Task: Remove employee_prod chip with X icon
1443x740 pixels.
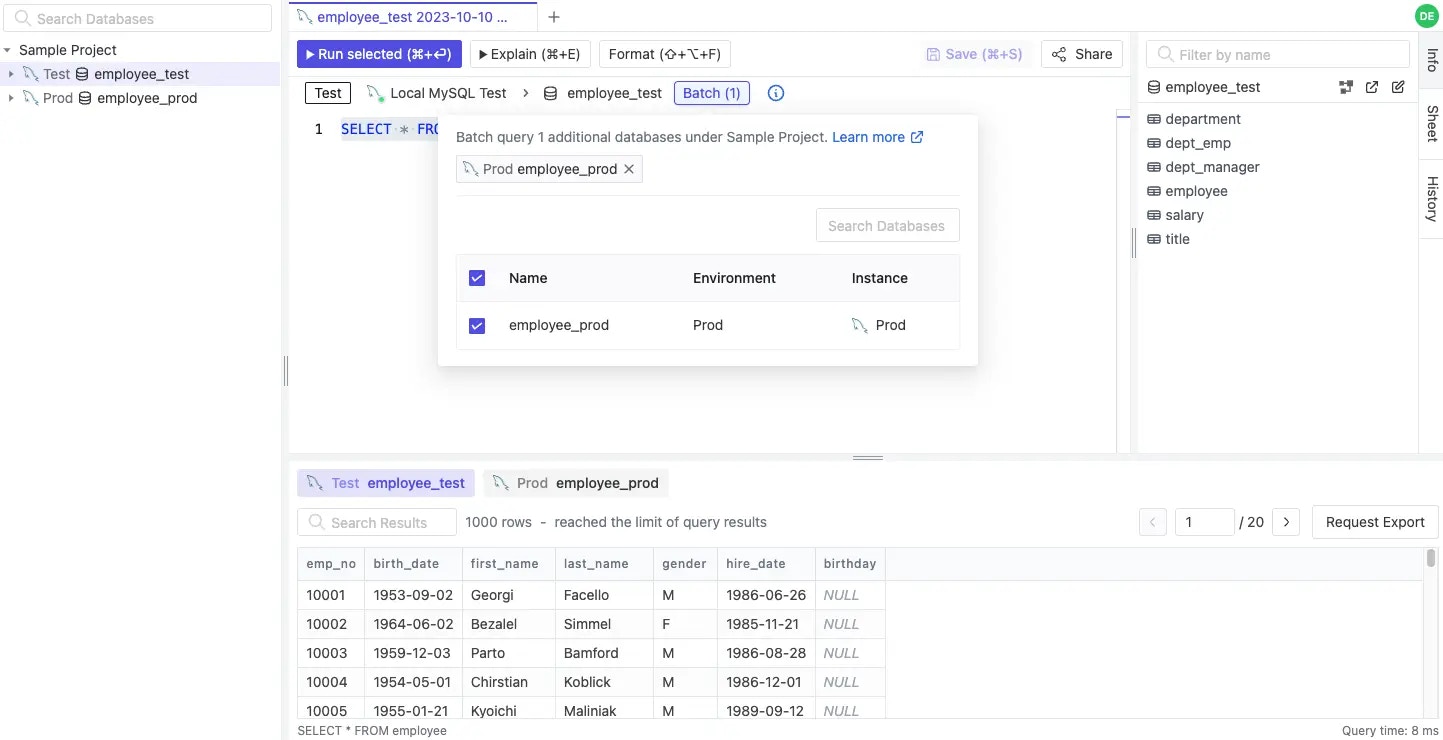Action: [629, 169]
